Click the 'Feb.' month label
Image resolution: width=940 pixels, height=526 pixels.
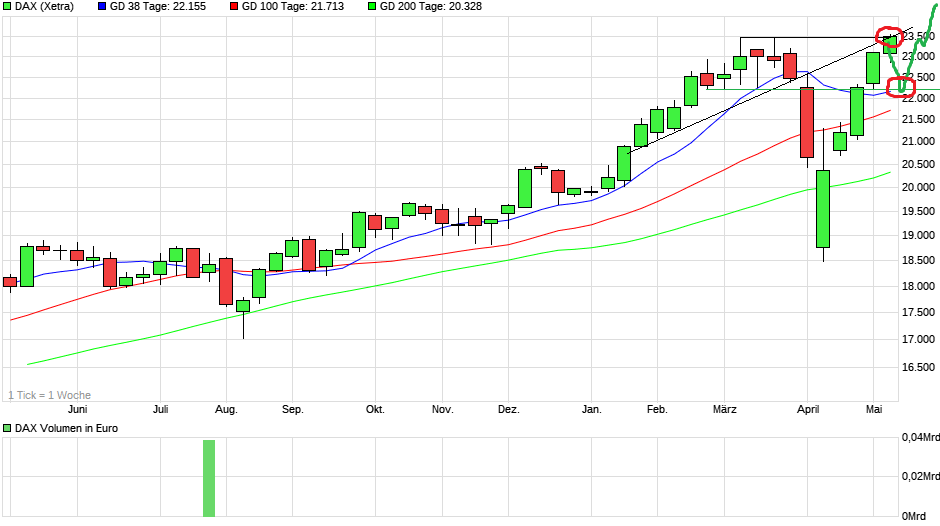pos(657,410)
